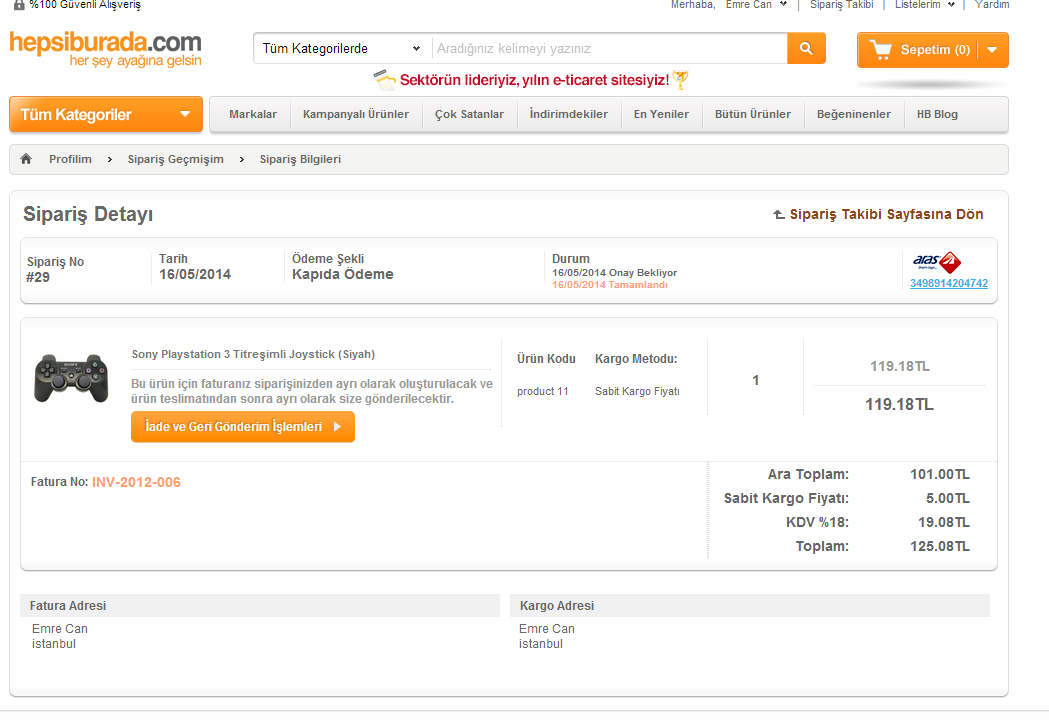
Task: Open the İndirimdekiler menu item
Action: click(x=568, y=114)
